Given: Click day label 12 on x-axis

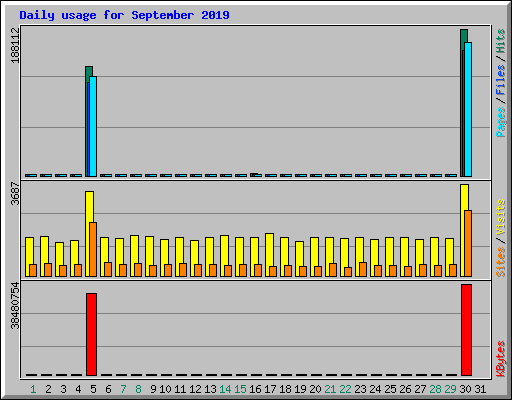Looking at the screenshot, I should (x=195, y=389).
